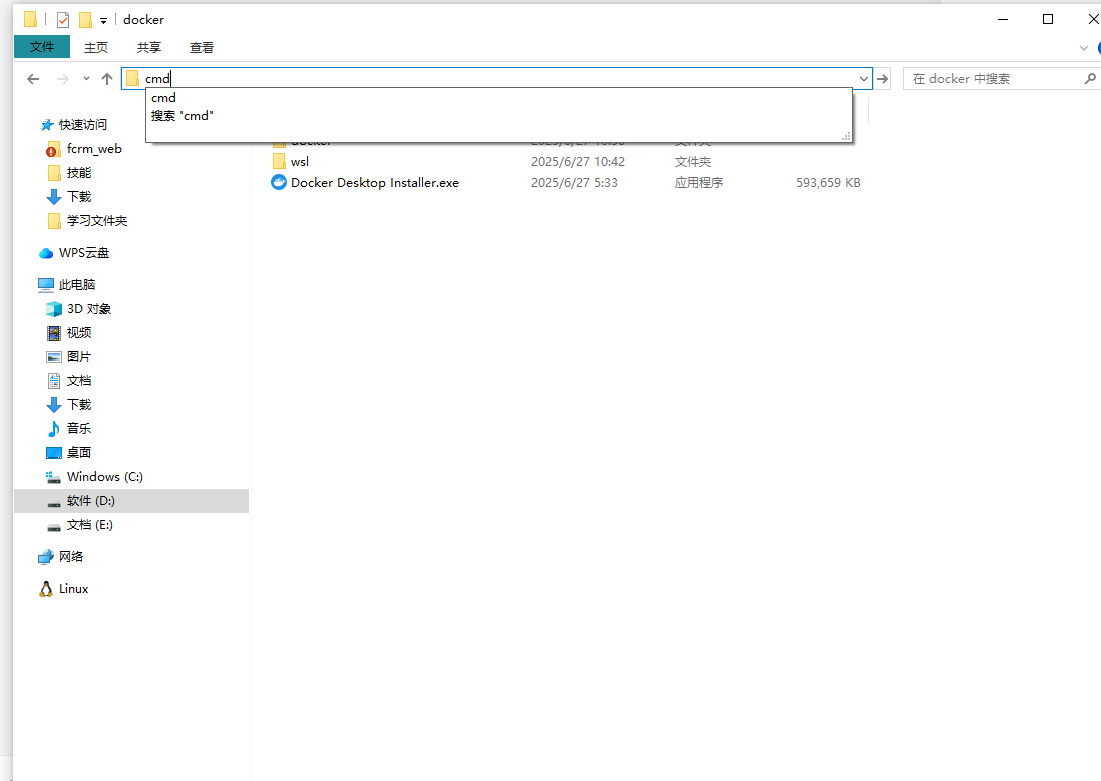Open the 桌面 folder
1101x781 pixels.
(x=79, y=453)
